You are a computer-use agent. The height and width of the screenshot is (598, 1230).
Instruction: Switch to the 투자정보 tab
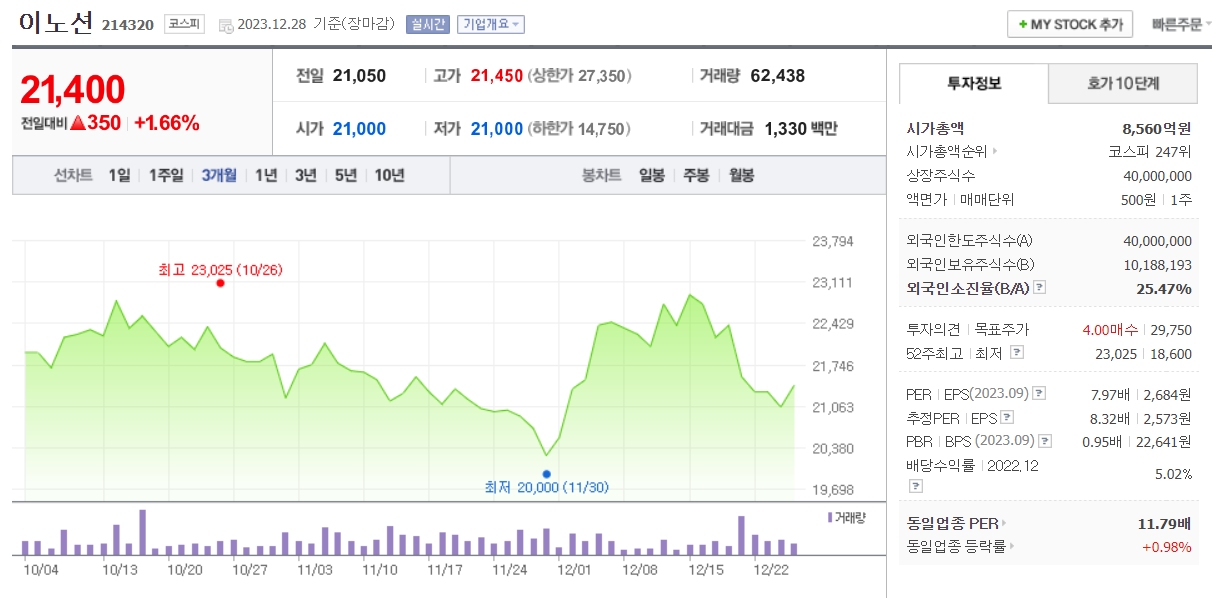point(973,84)
